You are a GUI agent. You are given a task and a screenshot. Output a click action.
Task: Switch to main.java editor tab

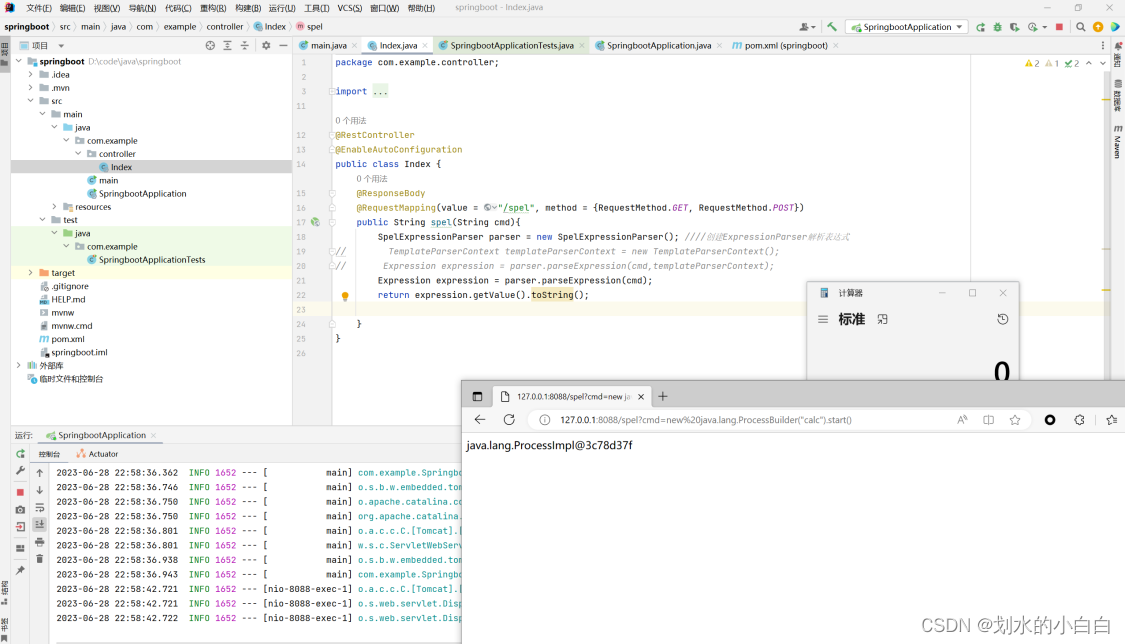[328, 45]
